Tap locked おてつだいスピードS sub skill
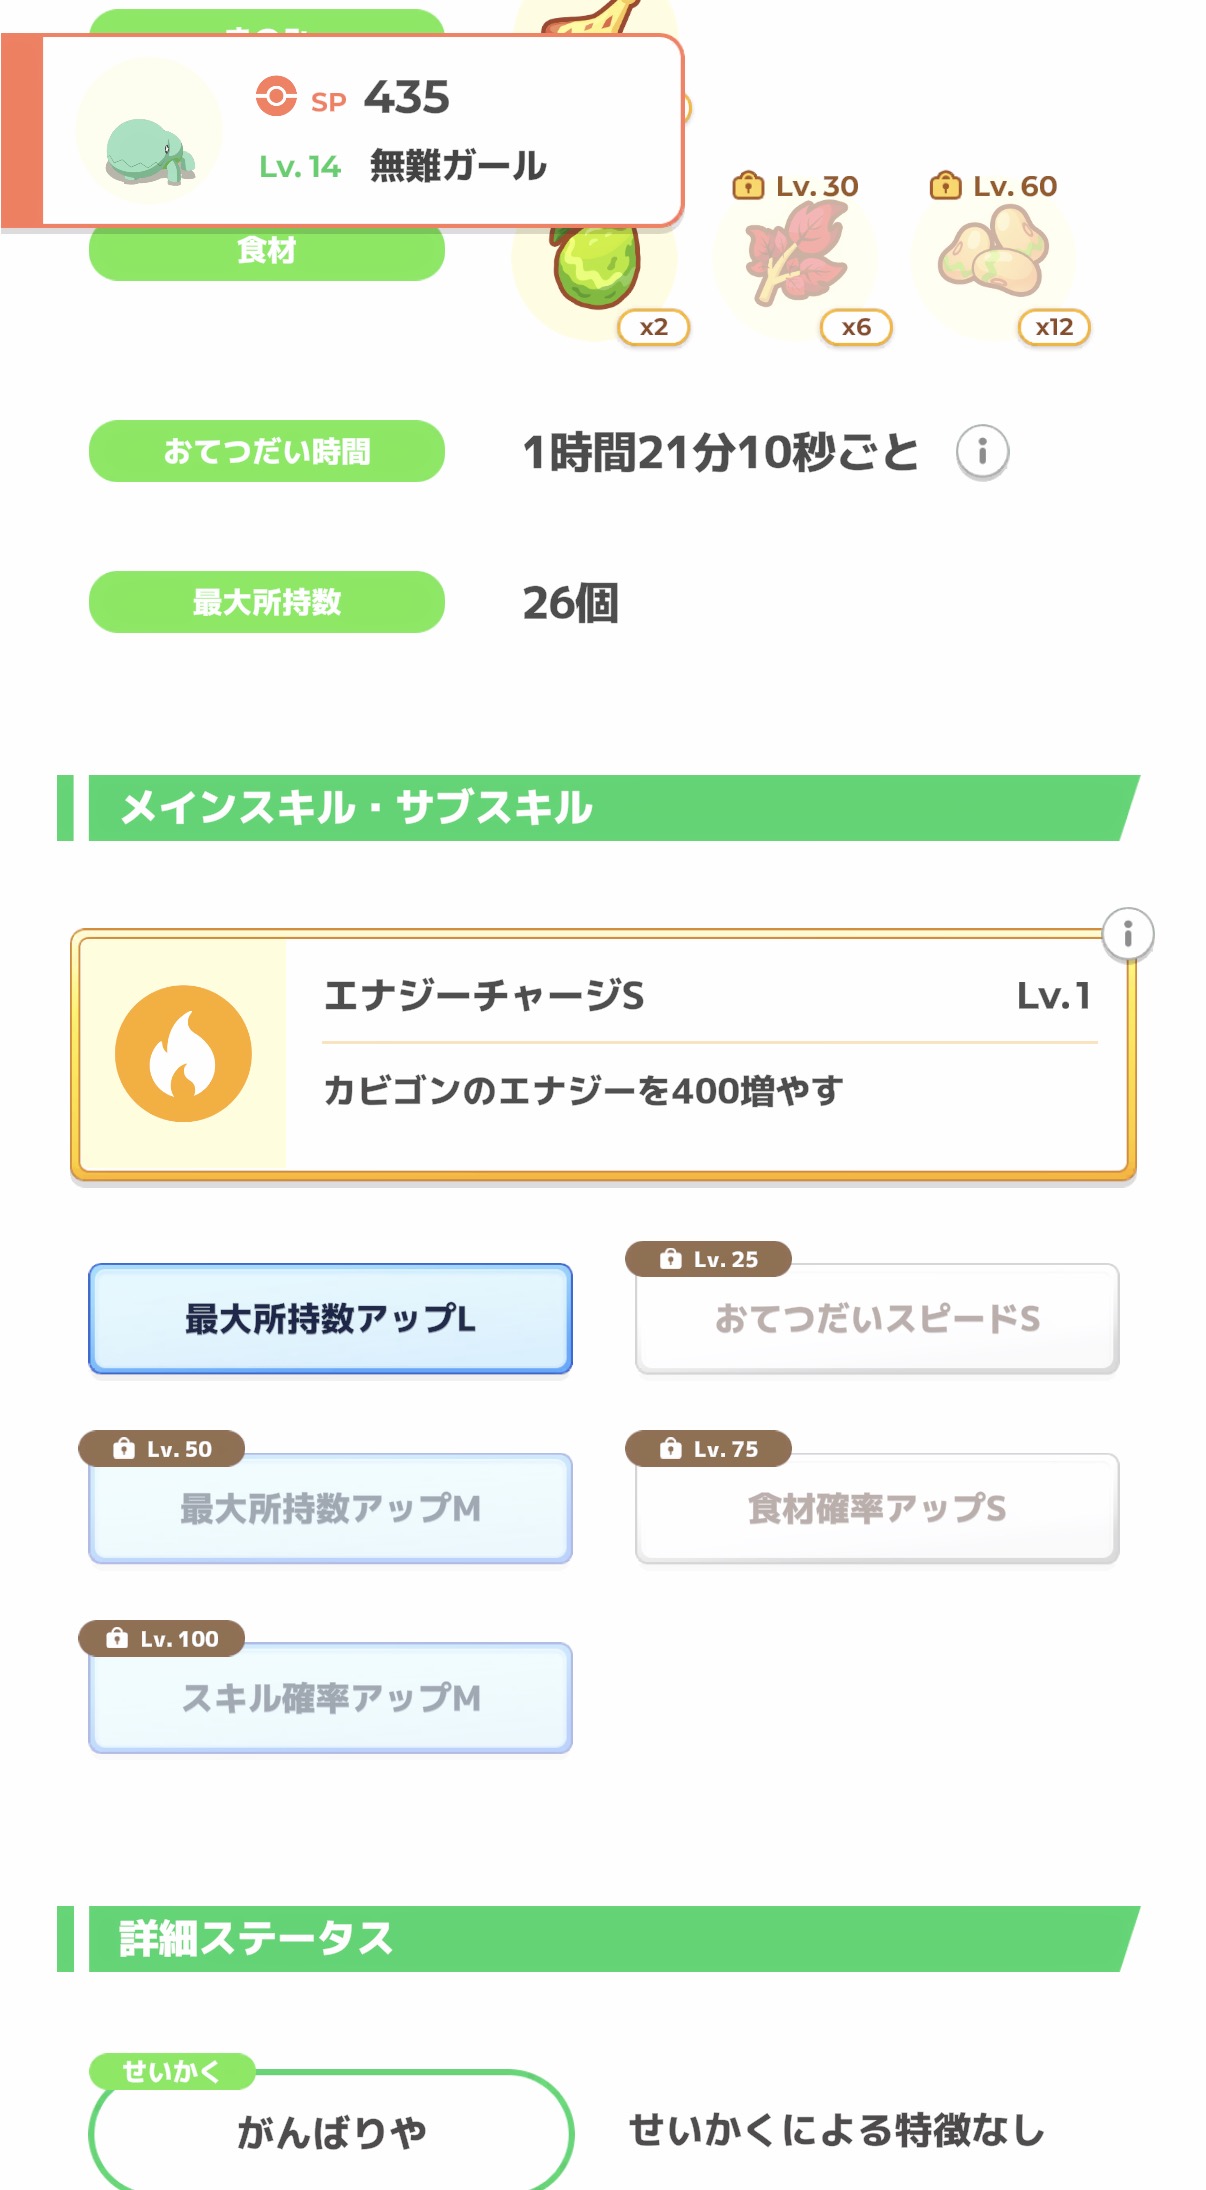 877,1319
